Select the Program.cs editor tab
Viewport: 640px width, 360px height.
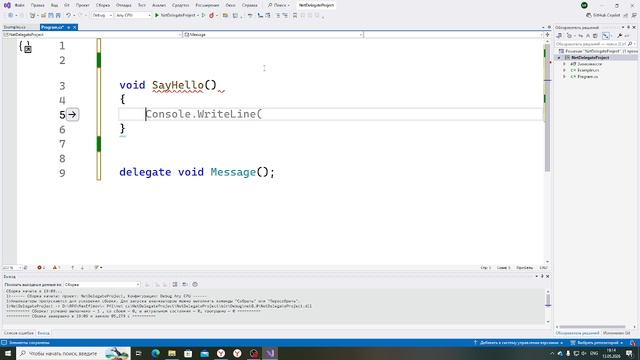(x=53, y=27)
